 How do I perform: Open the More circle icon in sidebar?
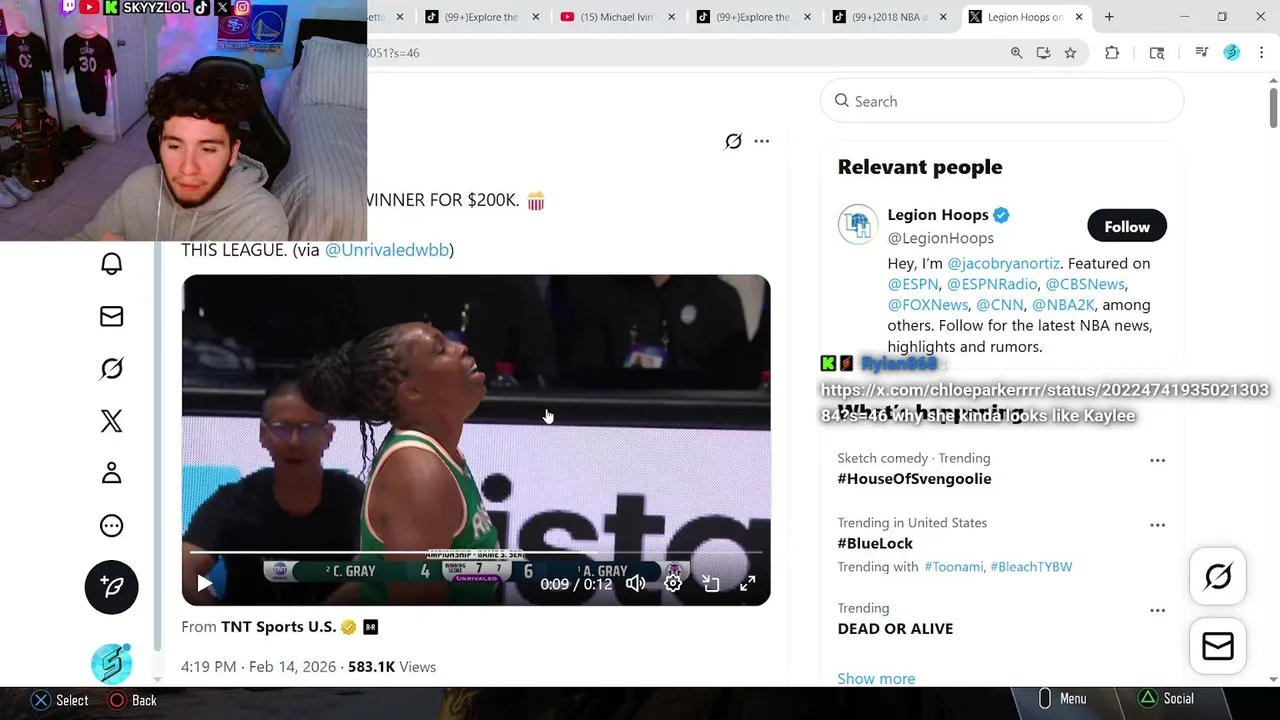point(111,526)
